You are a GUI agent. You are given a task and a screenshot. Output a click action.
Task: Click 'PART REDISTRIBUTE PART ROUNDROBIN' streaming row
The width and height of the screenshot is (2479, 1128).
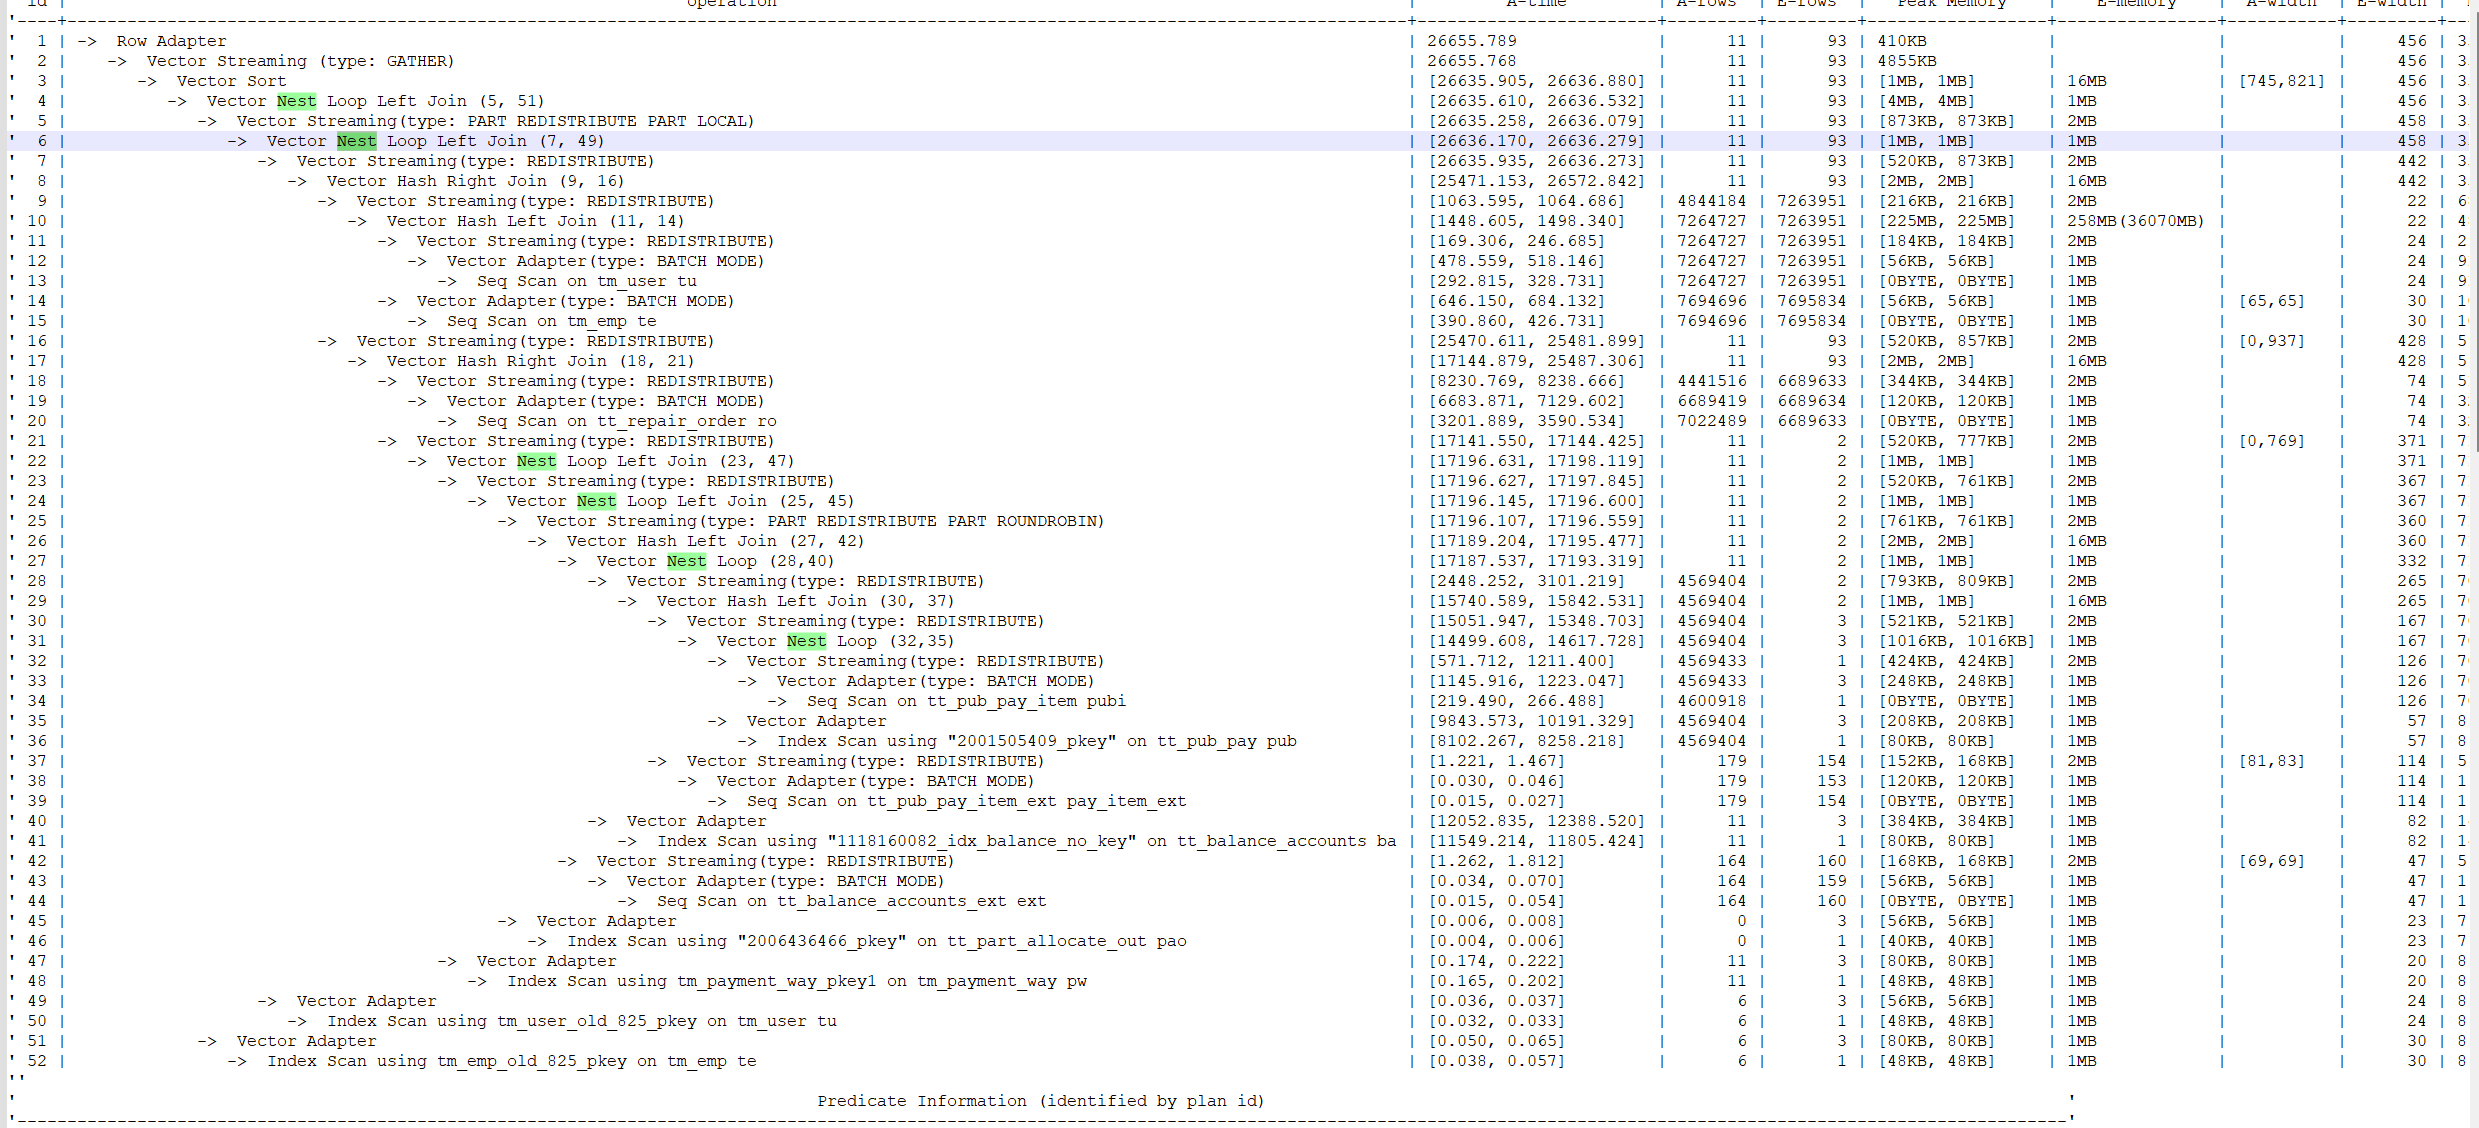820,521
